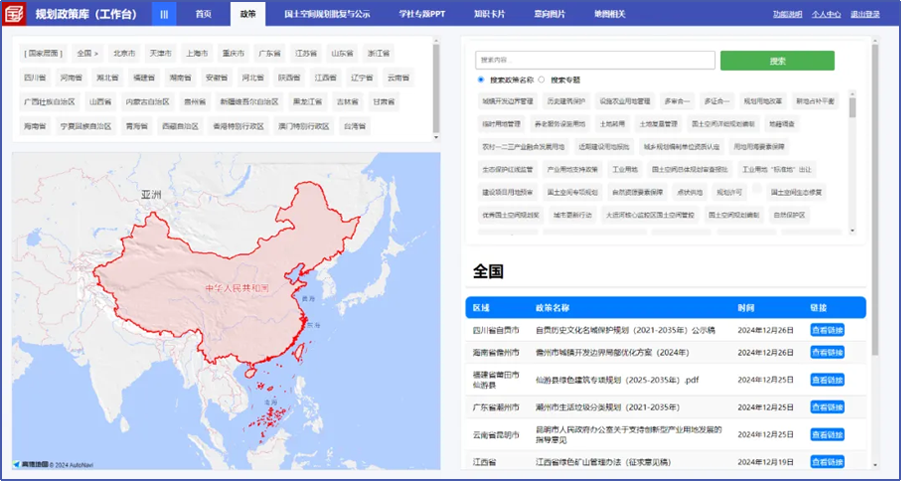
Task: Select 北京市 region tag
Action: click(x=124, y=53)
